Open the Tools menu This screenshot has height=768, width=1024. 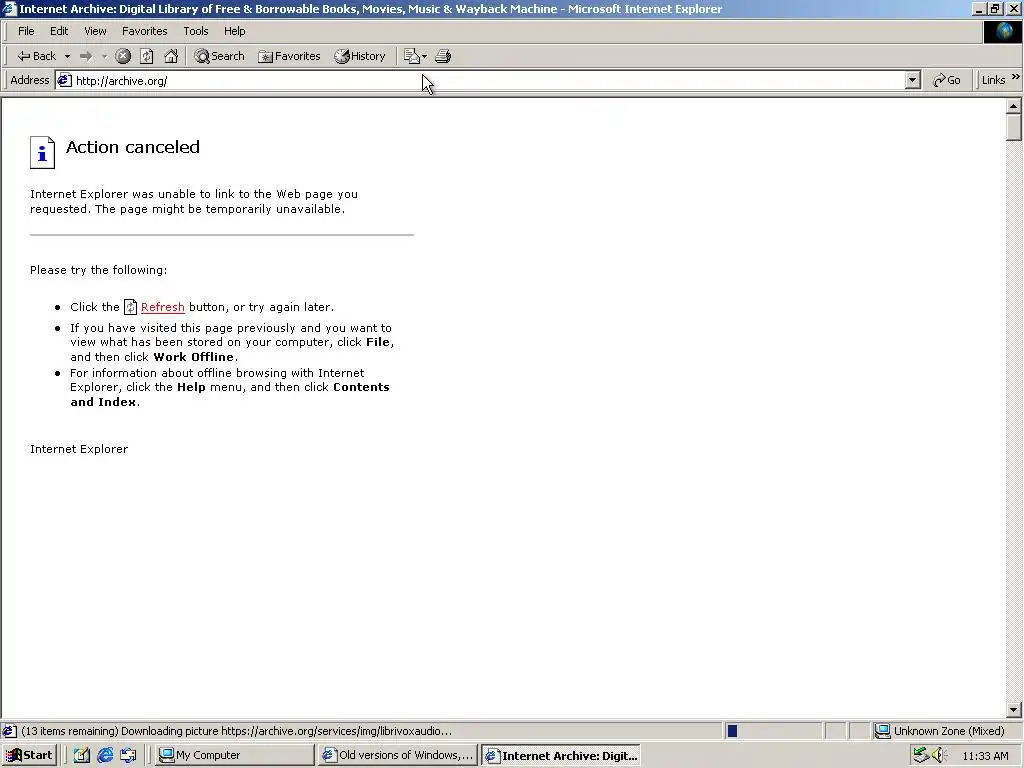point(195,31)
